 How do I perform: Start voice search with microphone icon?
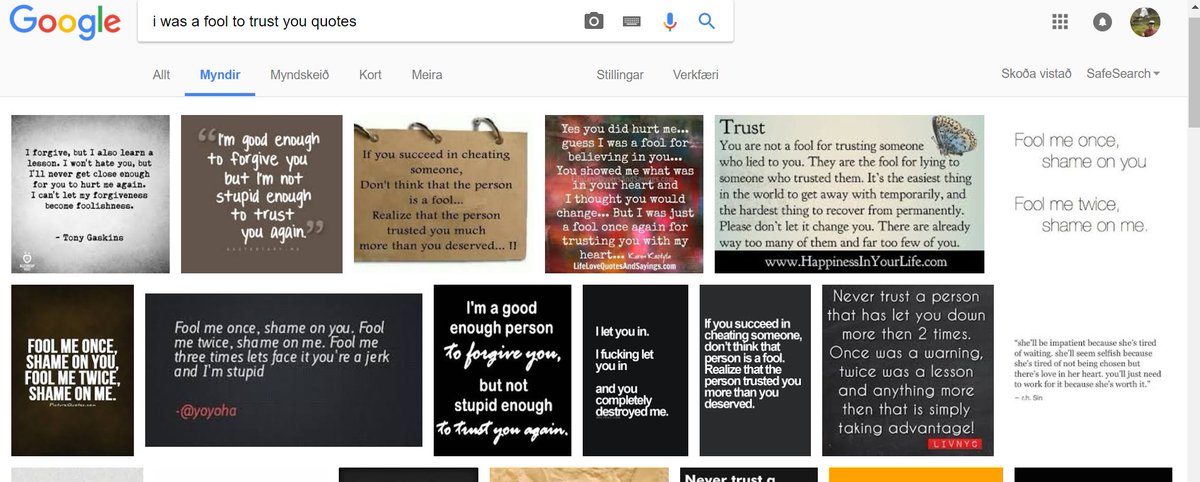tap(670, 21)
